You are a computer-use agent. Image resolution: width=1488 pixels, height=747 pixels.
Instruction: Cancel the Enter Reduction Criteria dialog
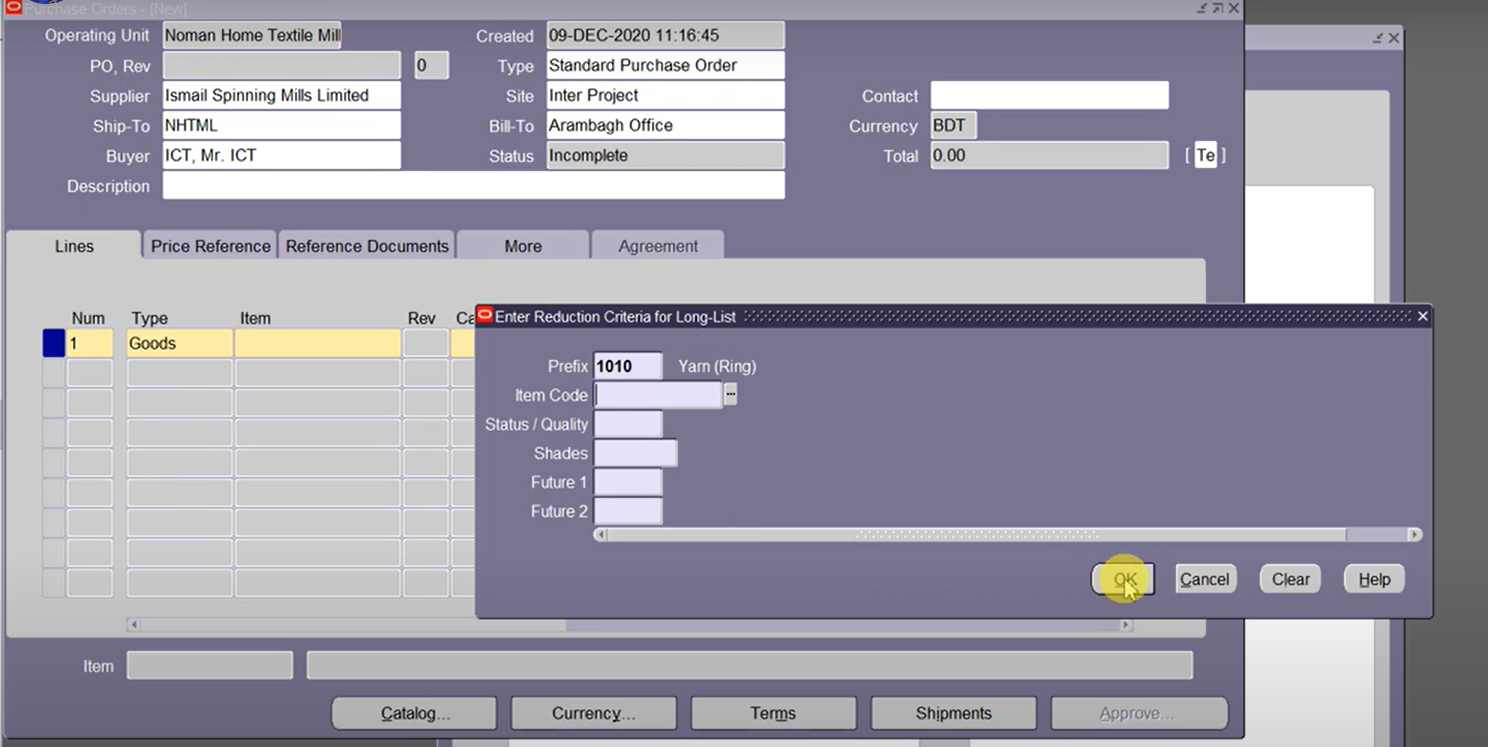1204,578
